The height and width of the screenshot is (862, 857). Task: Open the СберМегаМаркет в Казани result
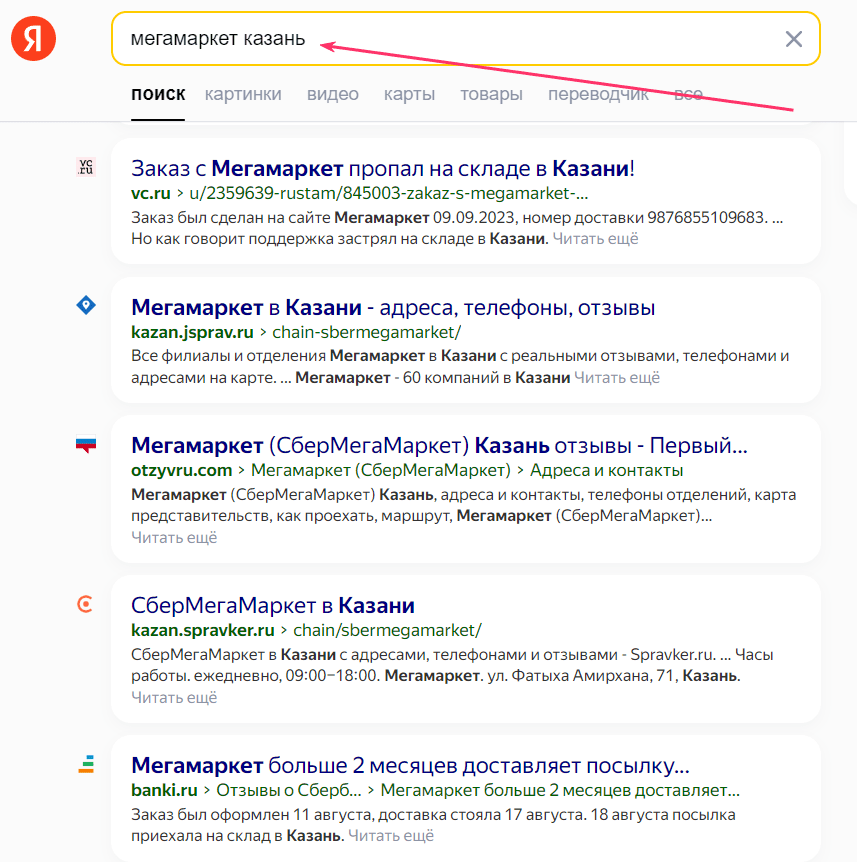(x=273, y=605)
